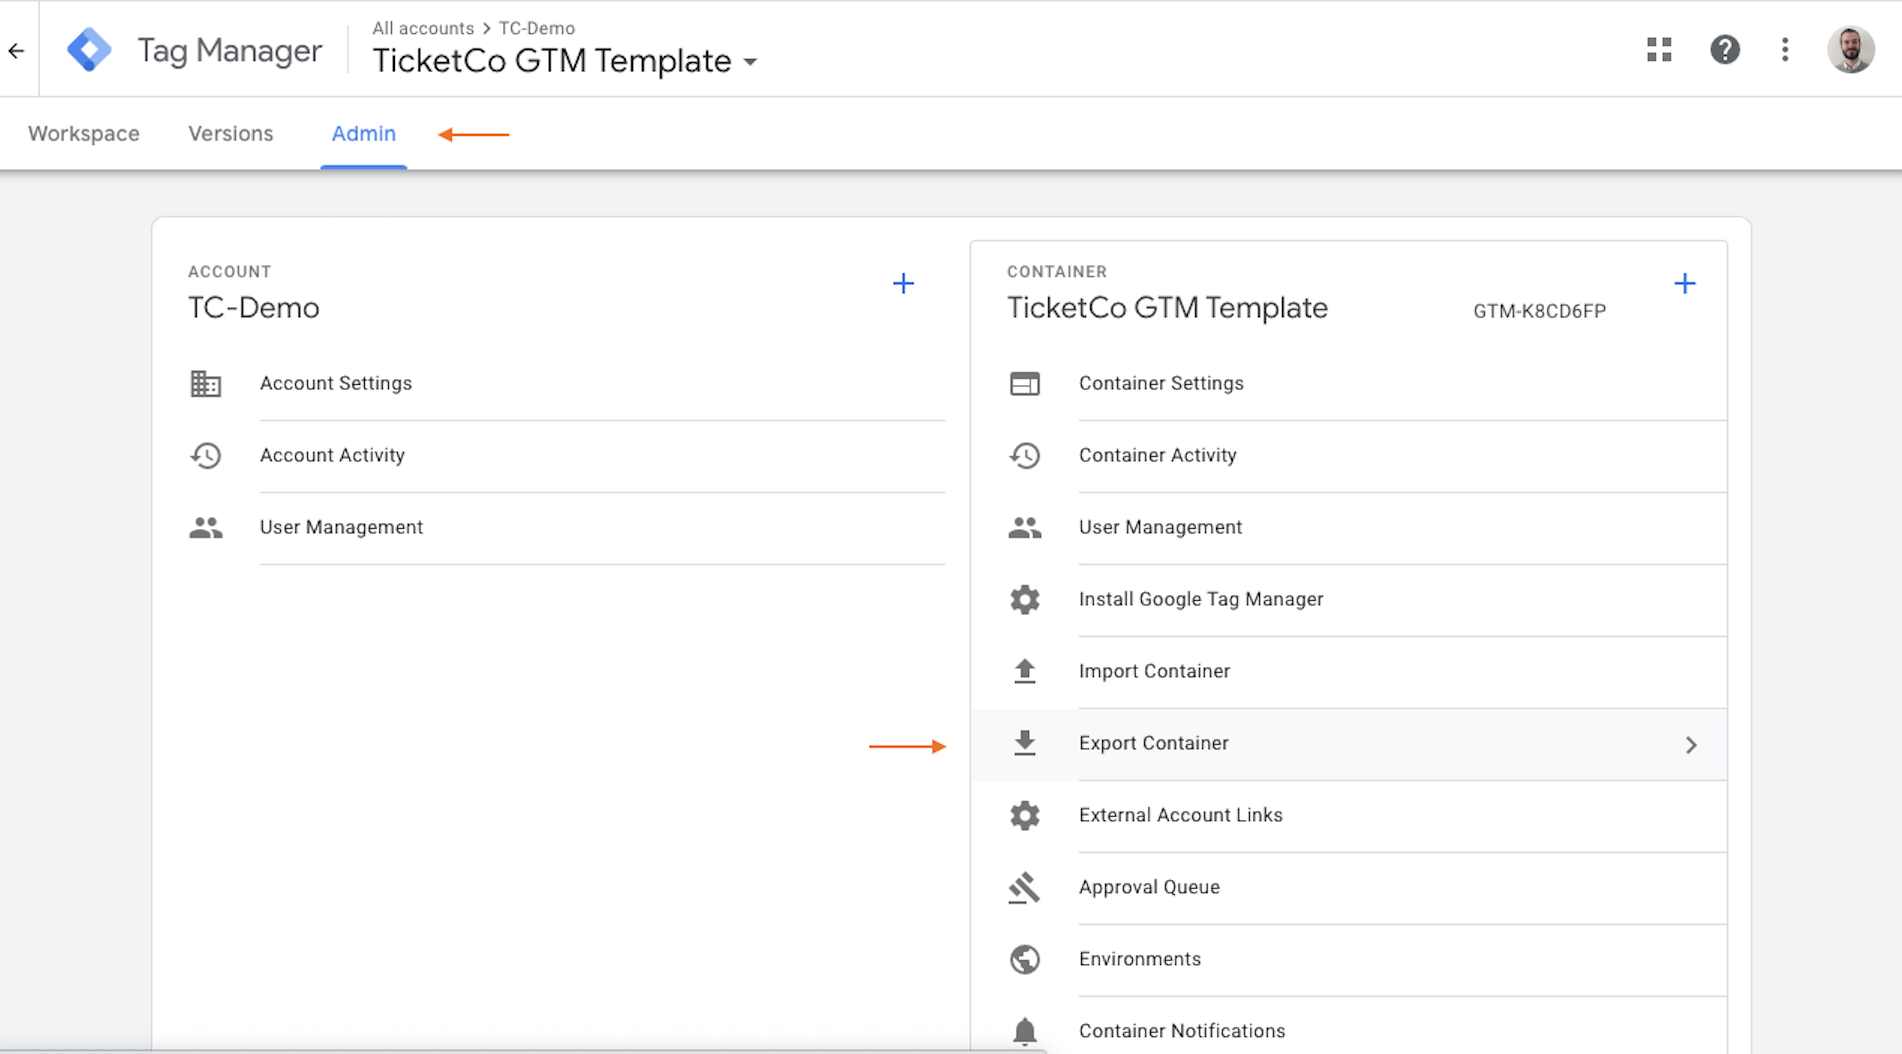The height and width of the screenshot is (1054, 1902).
Task: Open the TicketCo GTM Template container dropdown
Action: pos(565,61)
